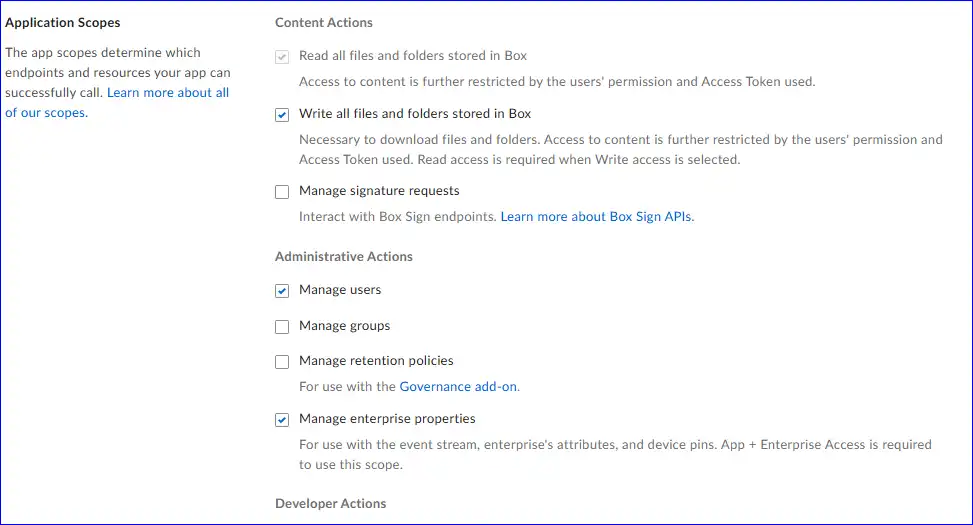Click the 'Manage retention policies' label text

click(x=376, y=361)
